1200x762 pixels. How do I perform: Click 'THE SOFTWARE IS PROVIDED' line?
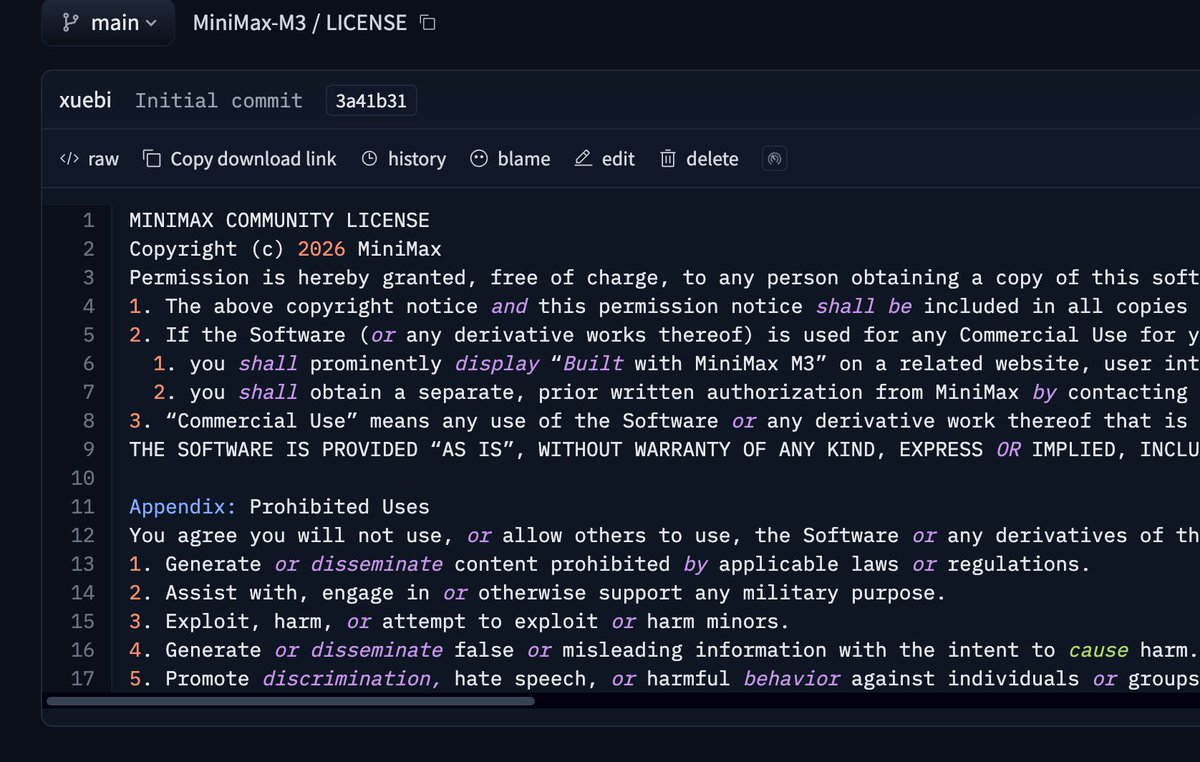(664, 450)
